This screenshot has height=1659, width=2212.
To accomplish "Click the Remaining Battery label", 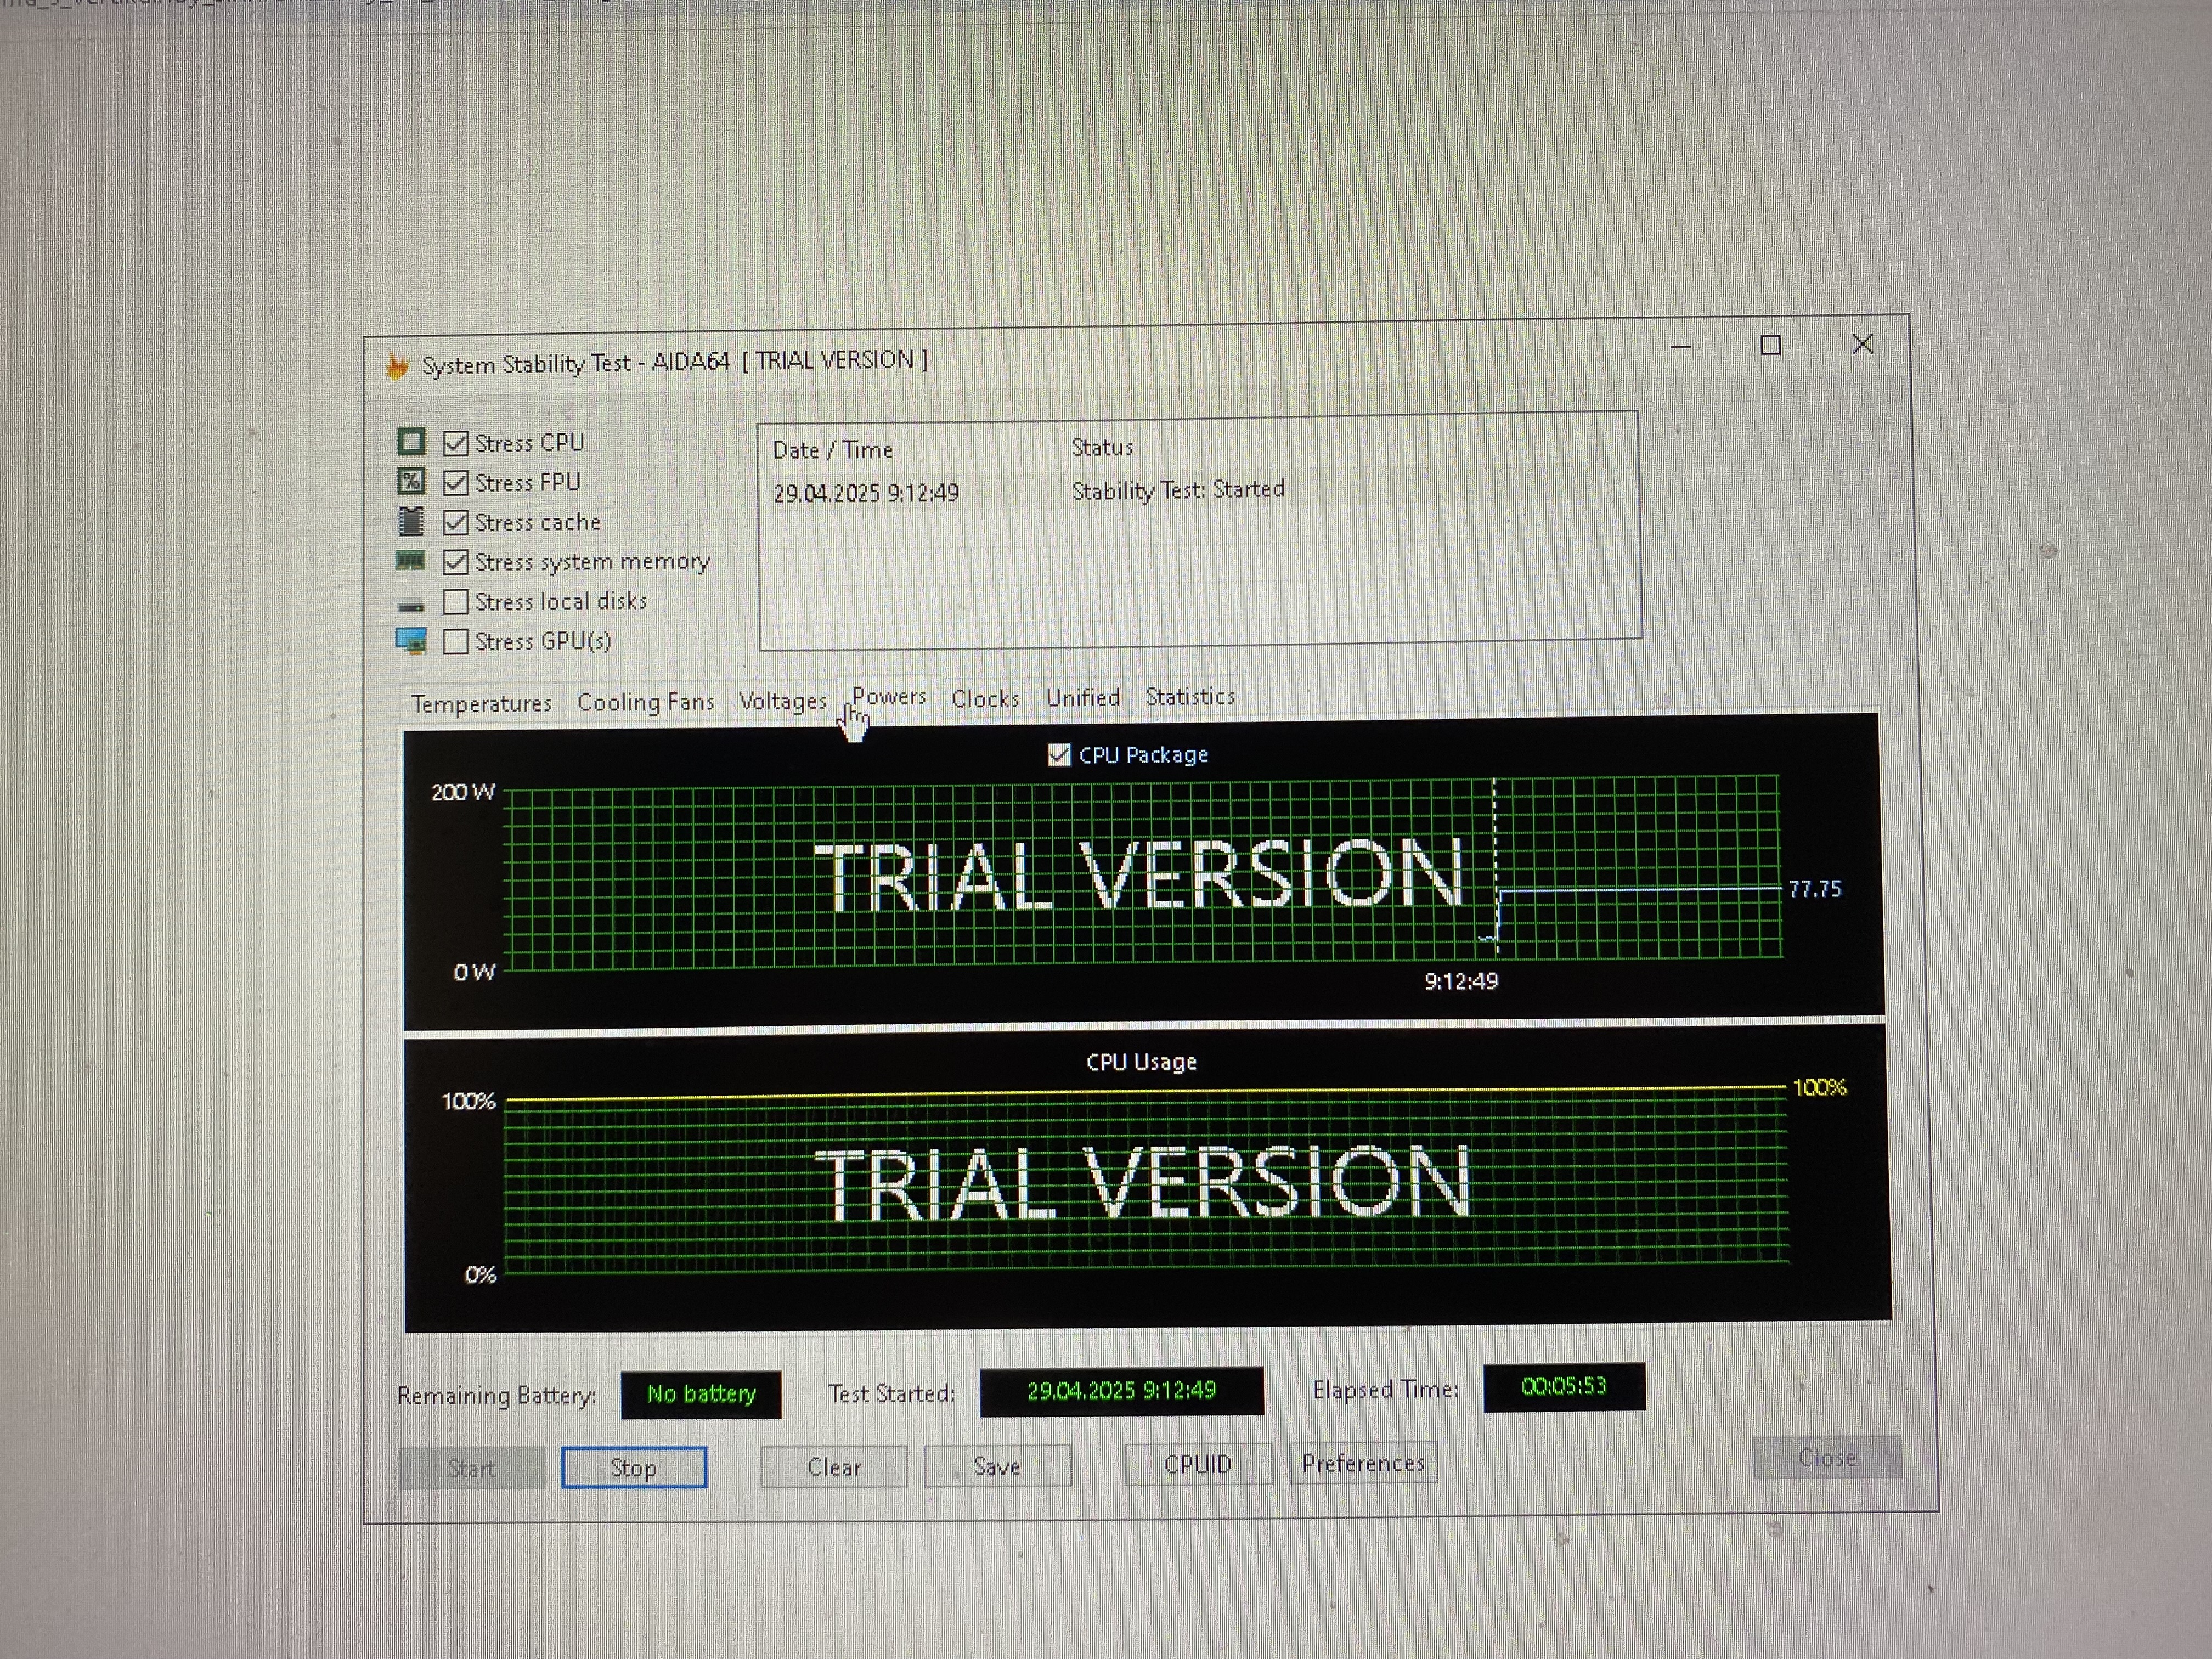I will tap(496, 1395).
